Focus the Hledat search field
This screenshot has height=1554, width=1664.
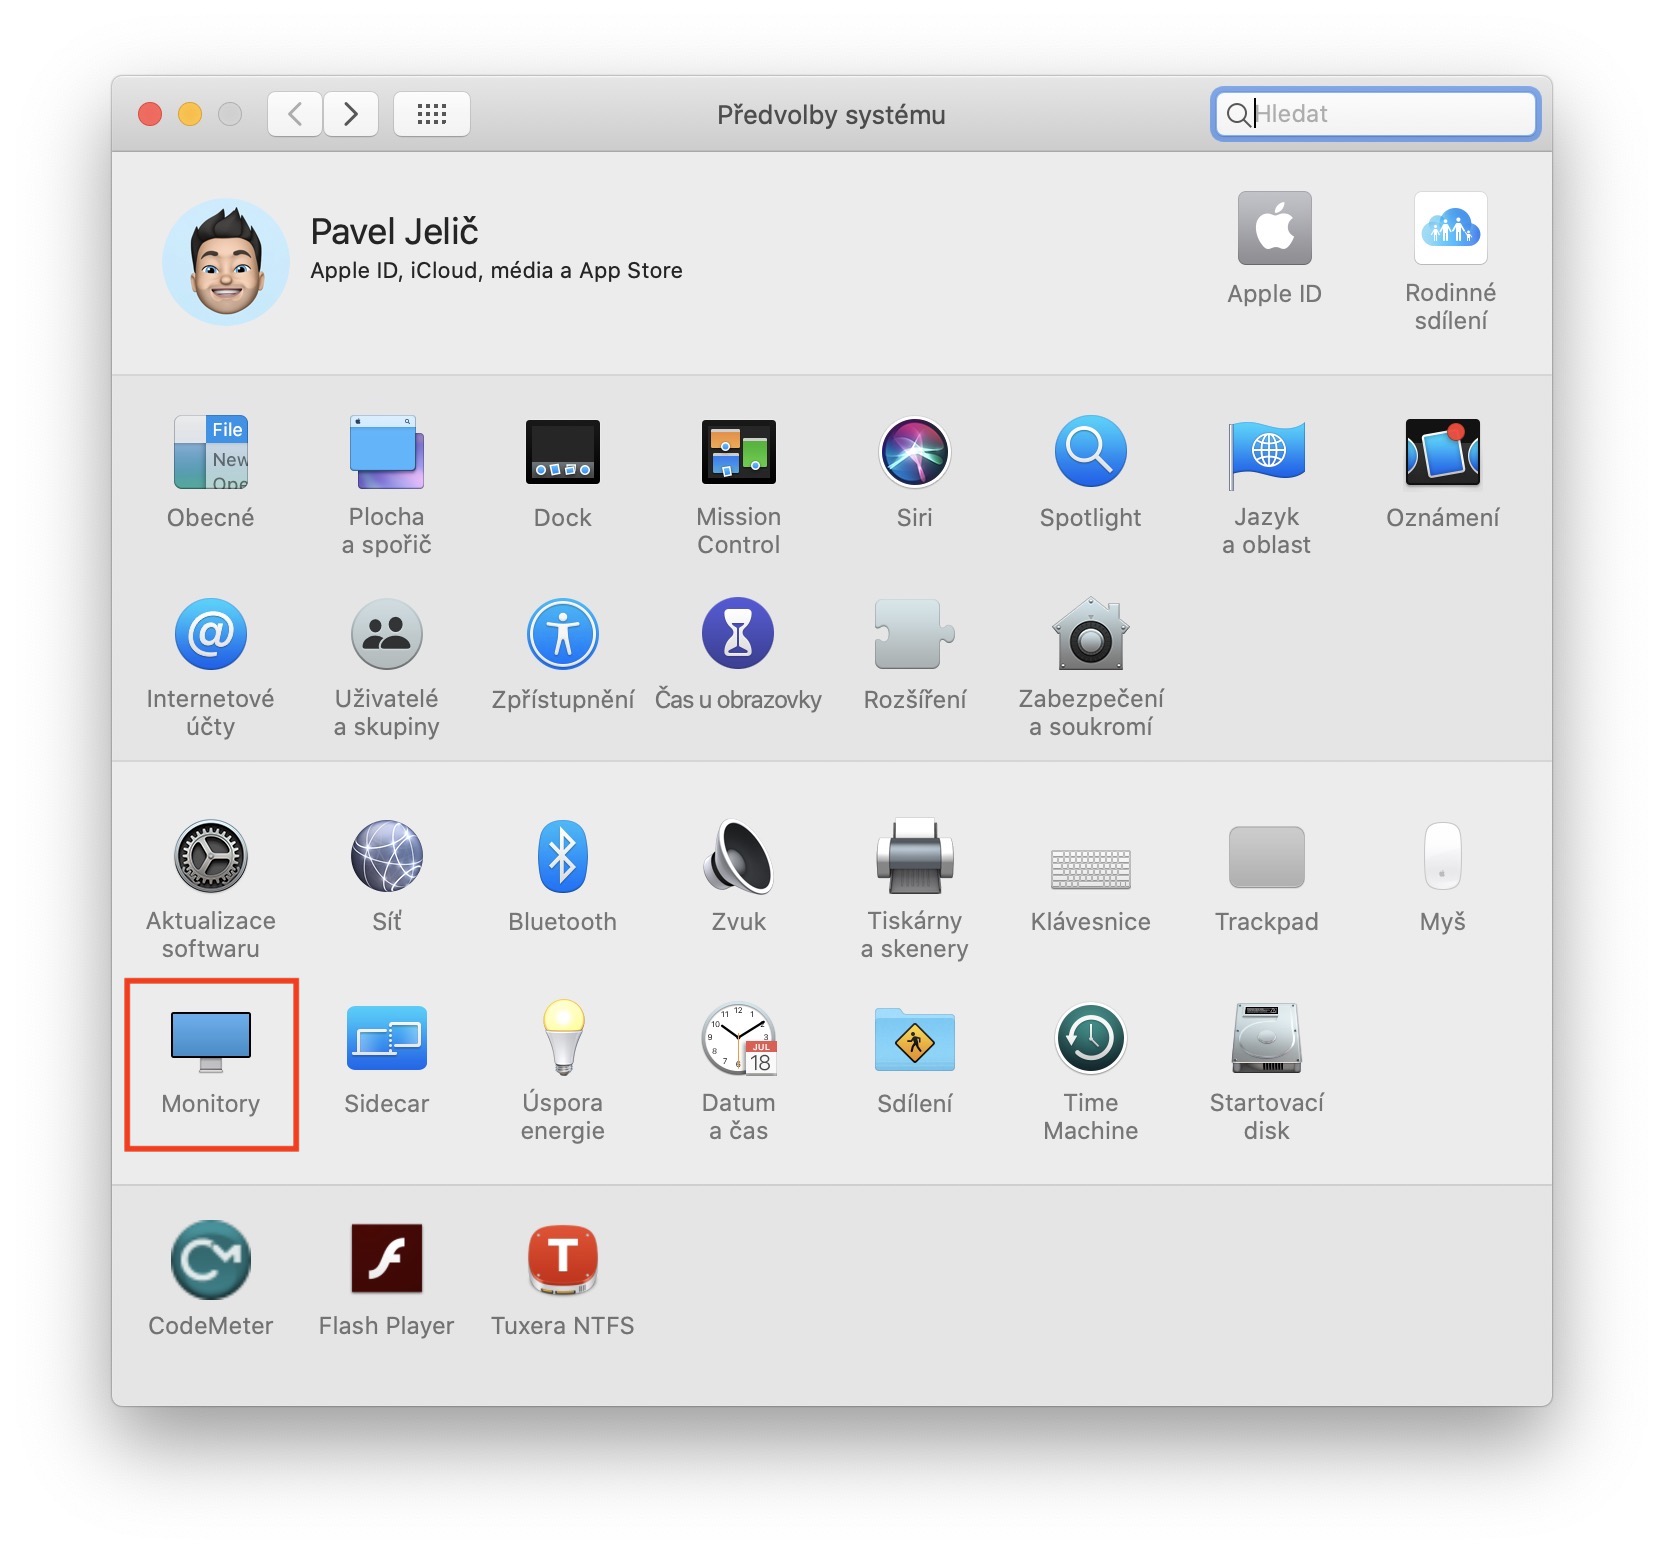1376,114
